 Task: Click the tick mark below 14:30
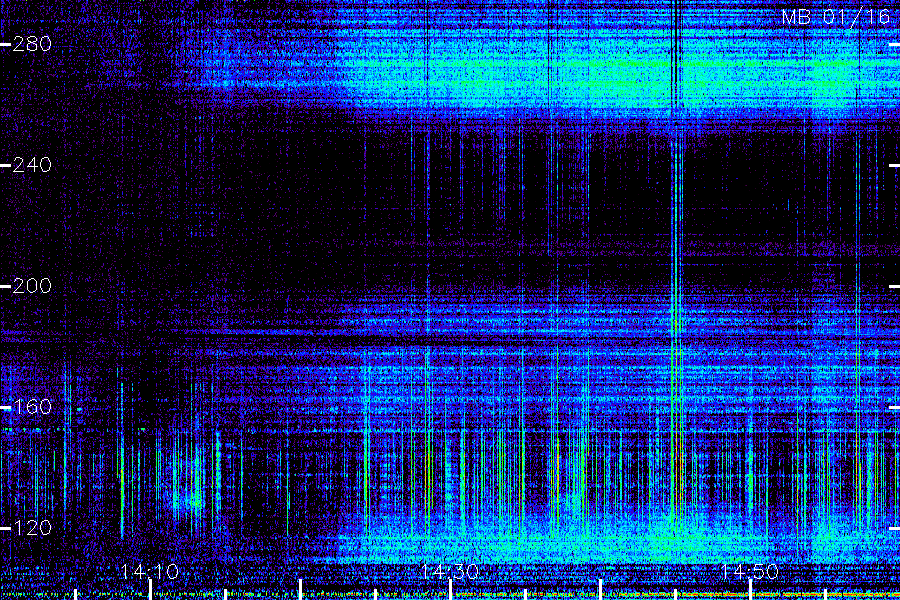[451, 590]
